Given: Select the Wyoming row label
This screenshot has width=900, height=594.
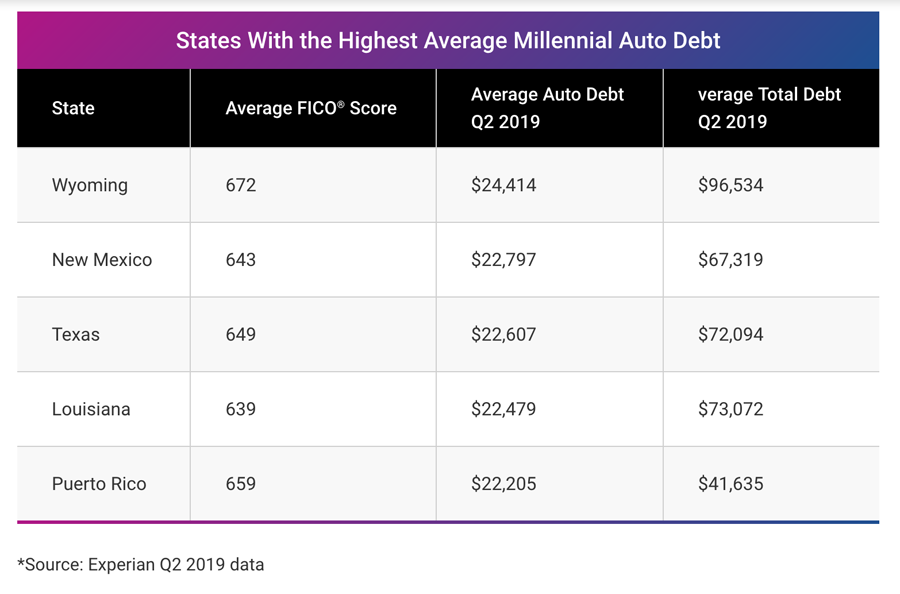Looking at the screenshot, I should point(90,185).
